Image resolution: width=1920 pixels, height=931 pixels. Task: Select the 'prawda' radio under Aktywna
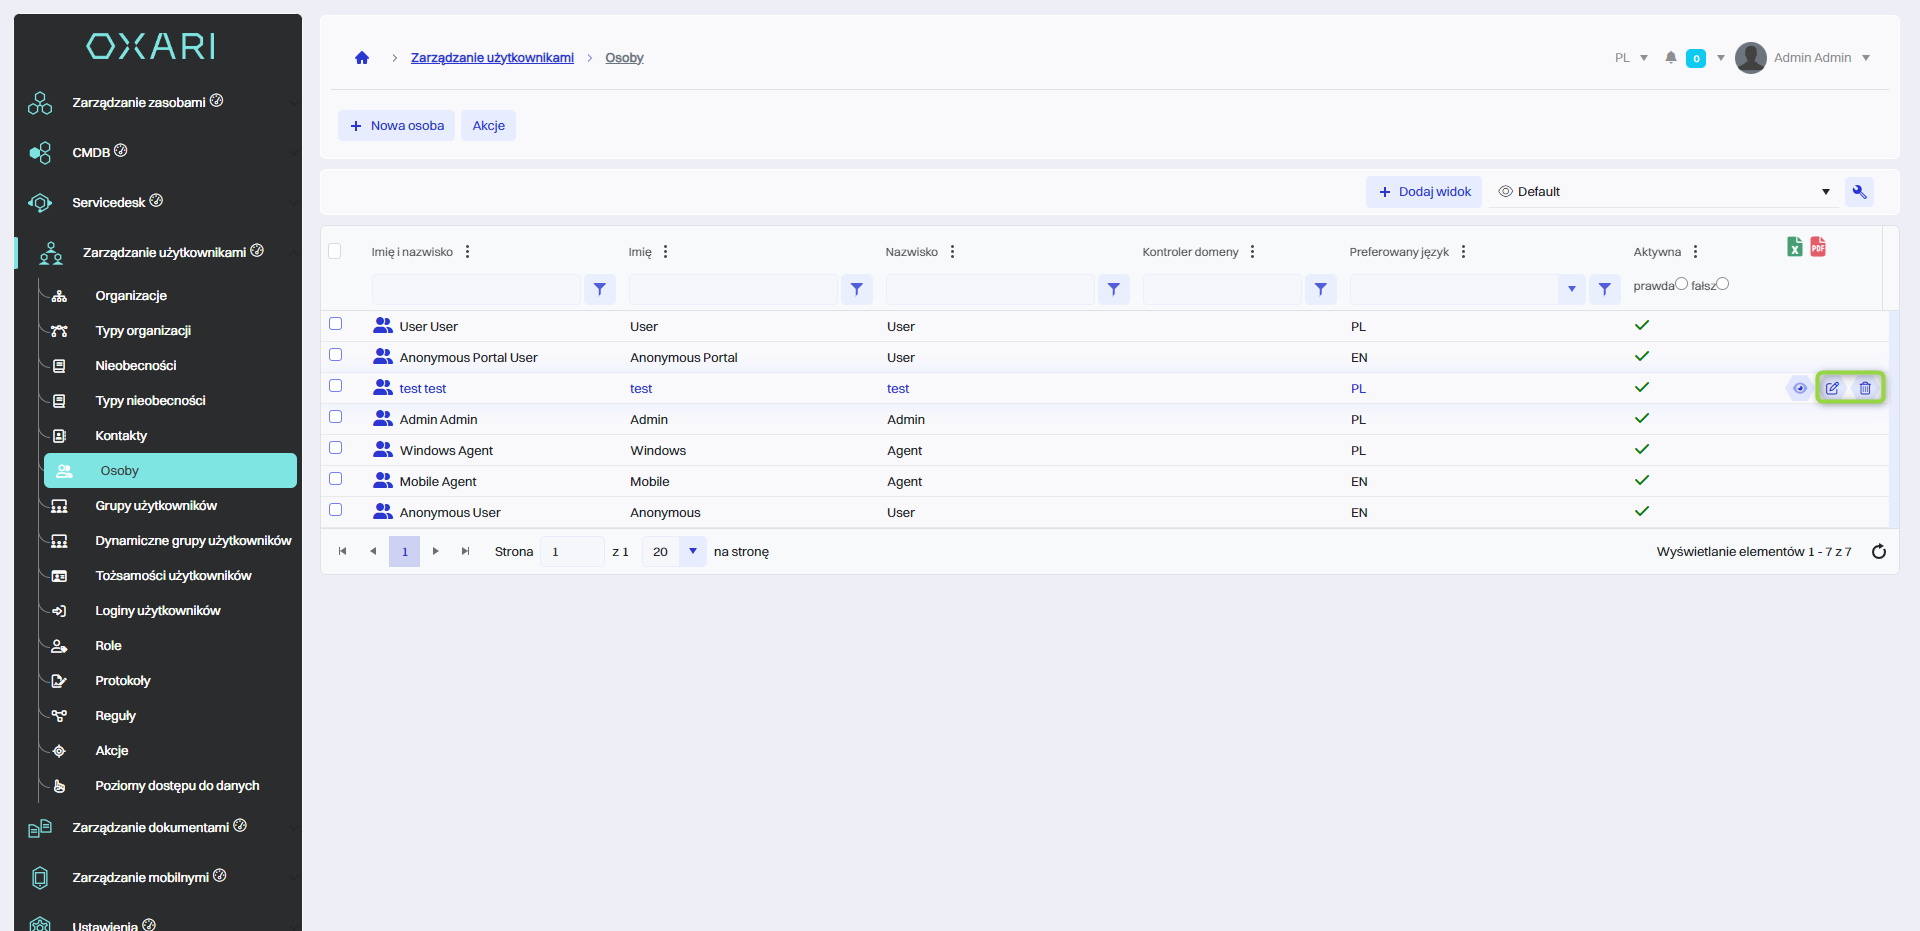[1681, 284]
